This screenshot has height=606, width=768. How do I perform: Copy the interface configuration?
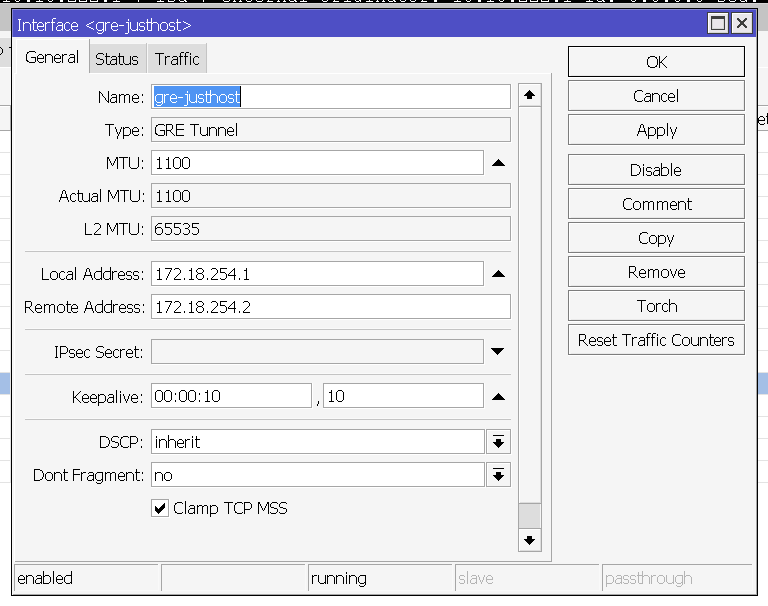click(x=656, y=238)
